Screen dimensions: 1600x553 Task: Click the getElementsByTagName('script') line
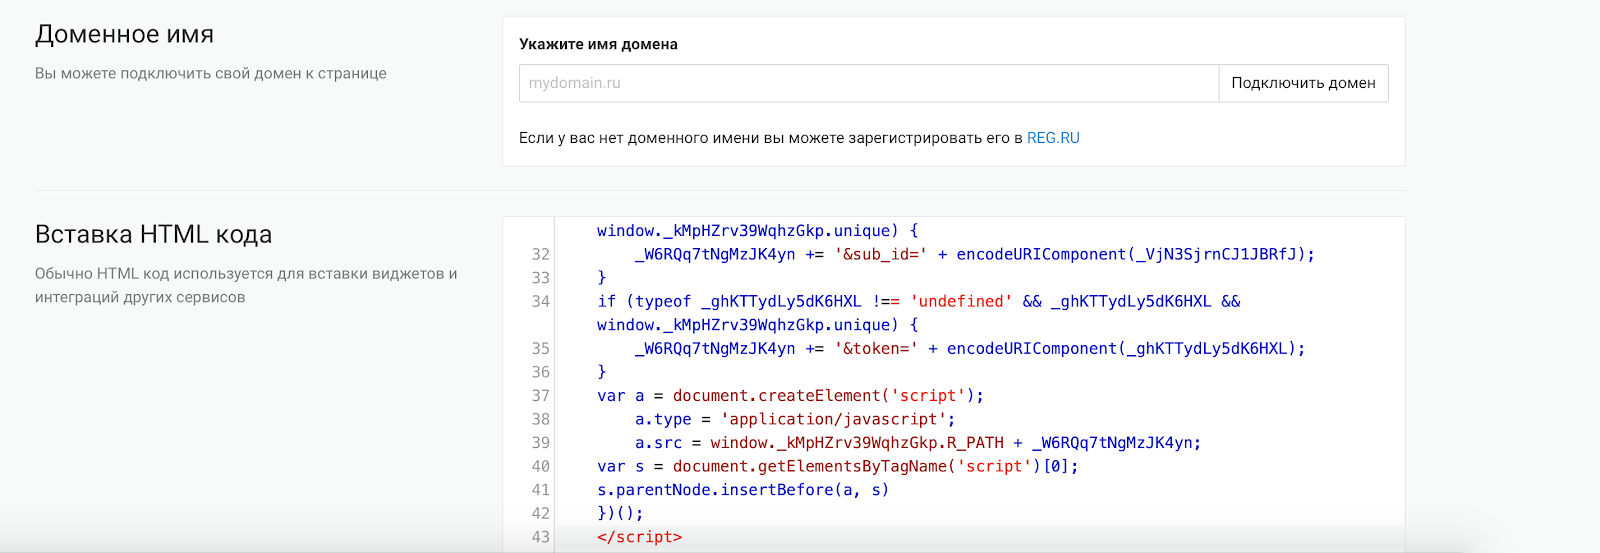[838, 466]
